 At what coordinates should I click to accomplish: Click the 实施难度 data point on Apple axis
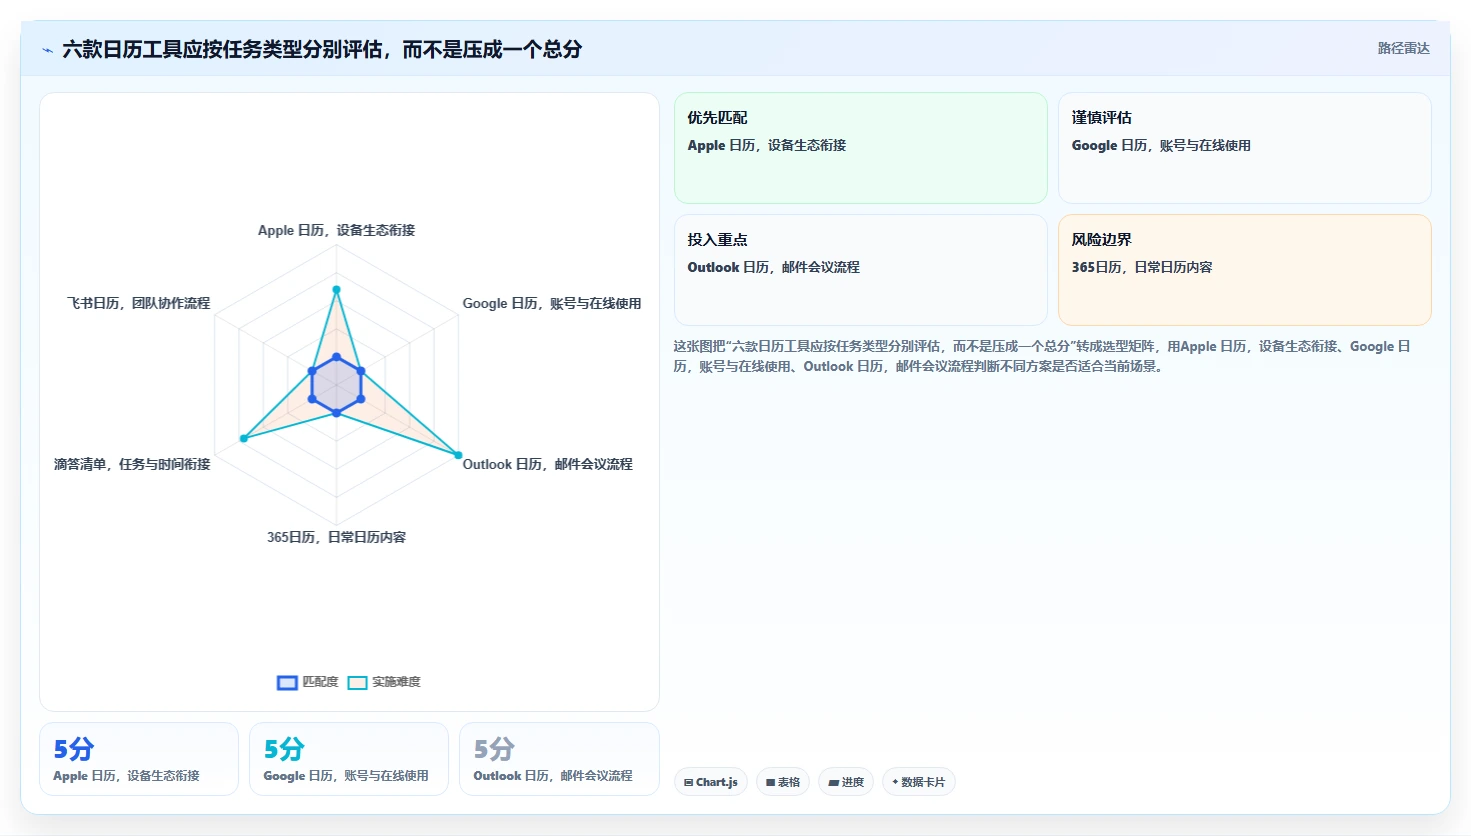(x=336, y=290)
